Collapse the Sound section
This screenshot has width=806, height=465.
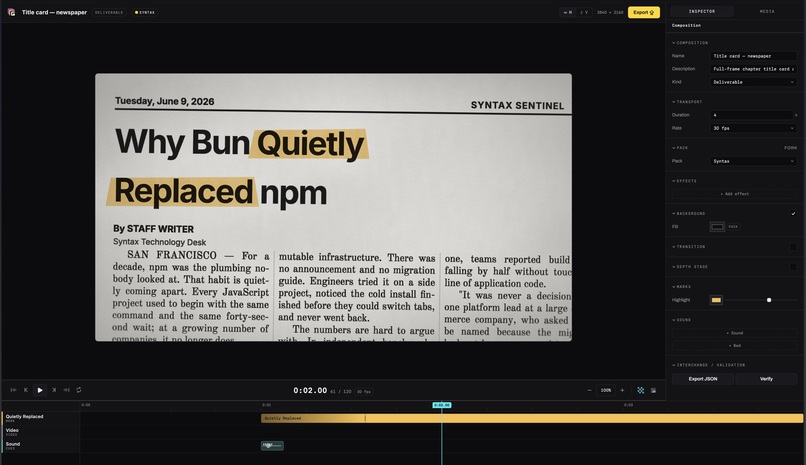click(x=682, y=320)
